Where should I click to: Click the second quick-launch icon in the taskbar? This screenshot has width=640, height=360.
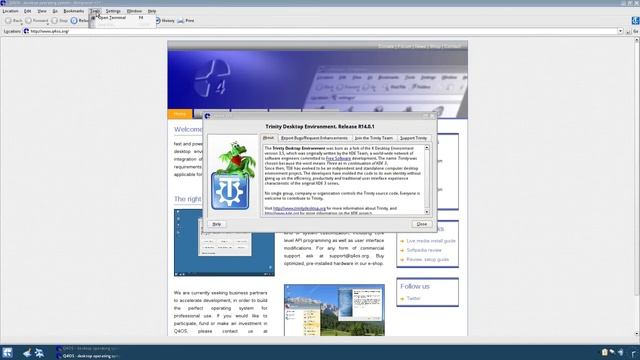40,353
